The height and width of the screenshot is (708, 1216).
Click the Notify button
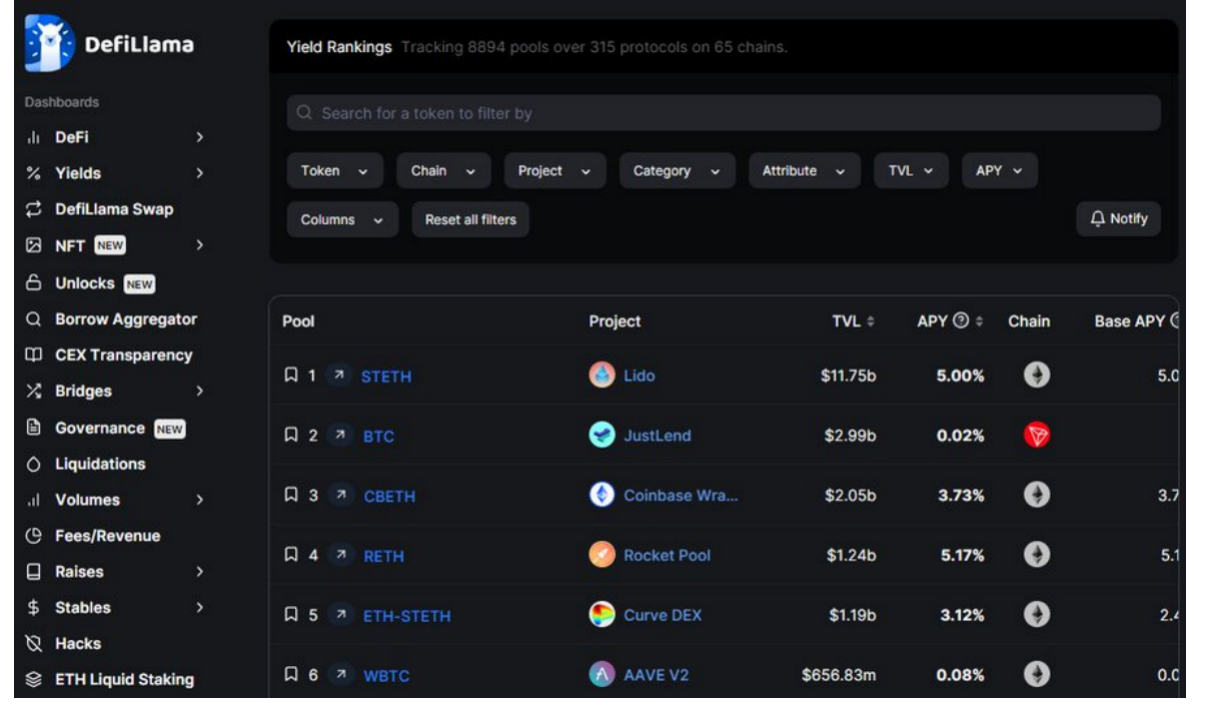coord(1118,219)
